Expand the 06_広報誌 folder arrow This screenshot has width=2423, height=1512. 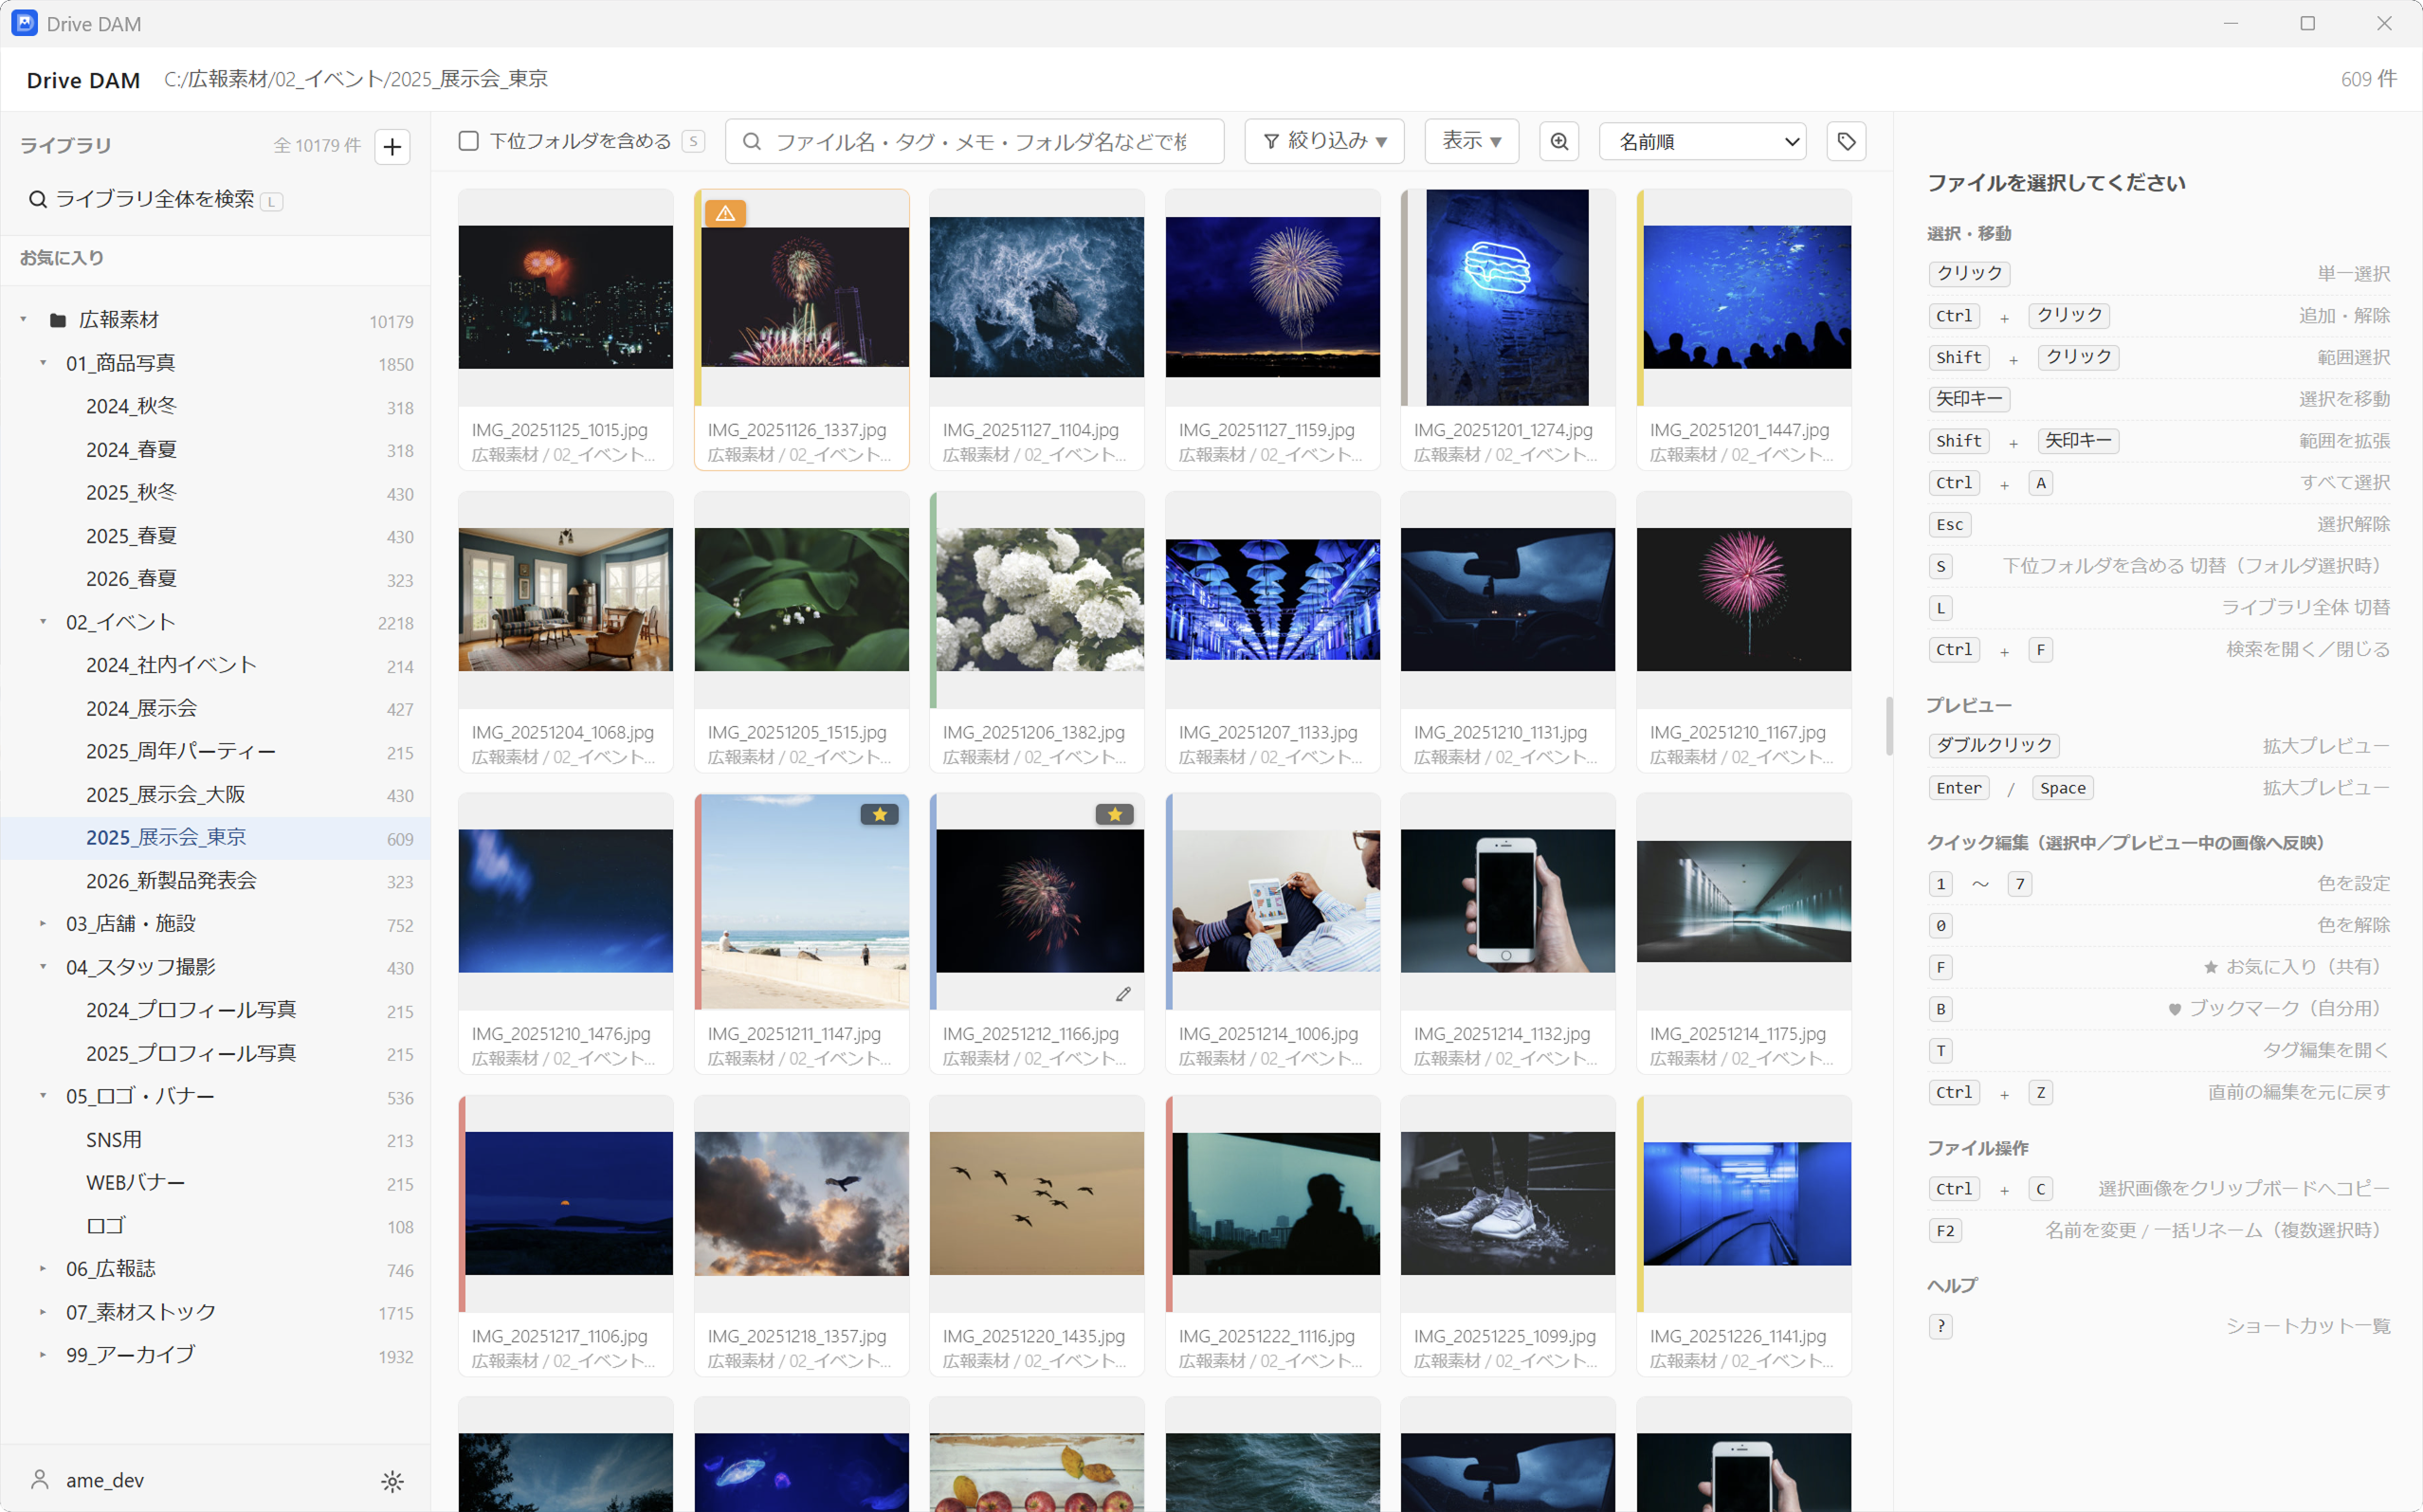[43, 1269]
